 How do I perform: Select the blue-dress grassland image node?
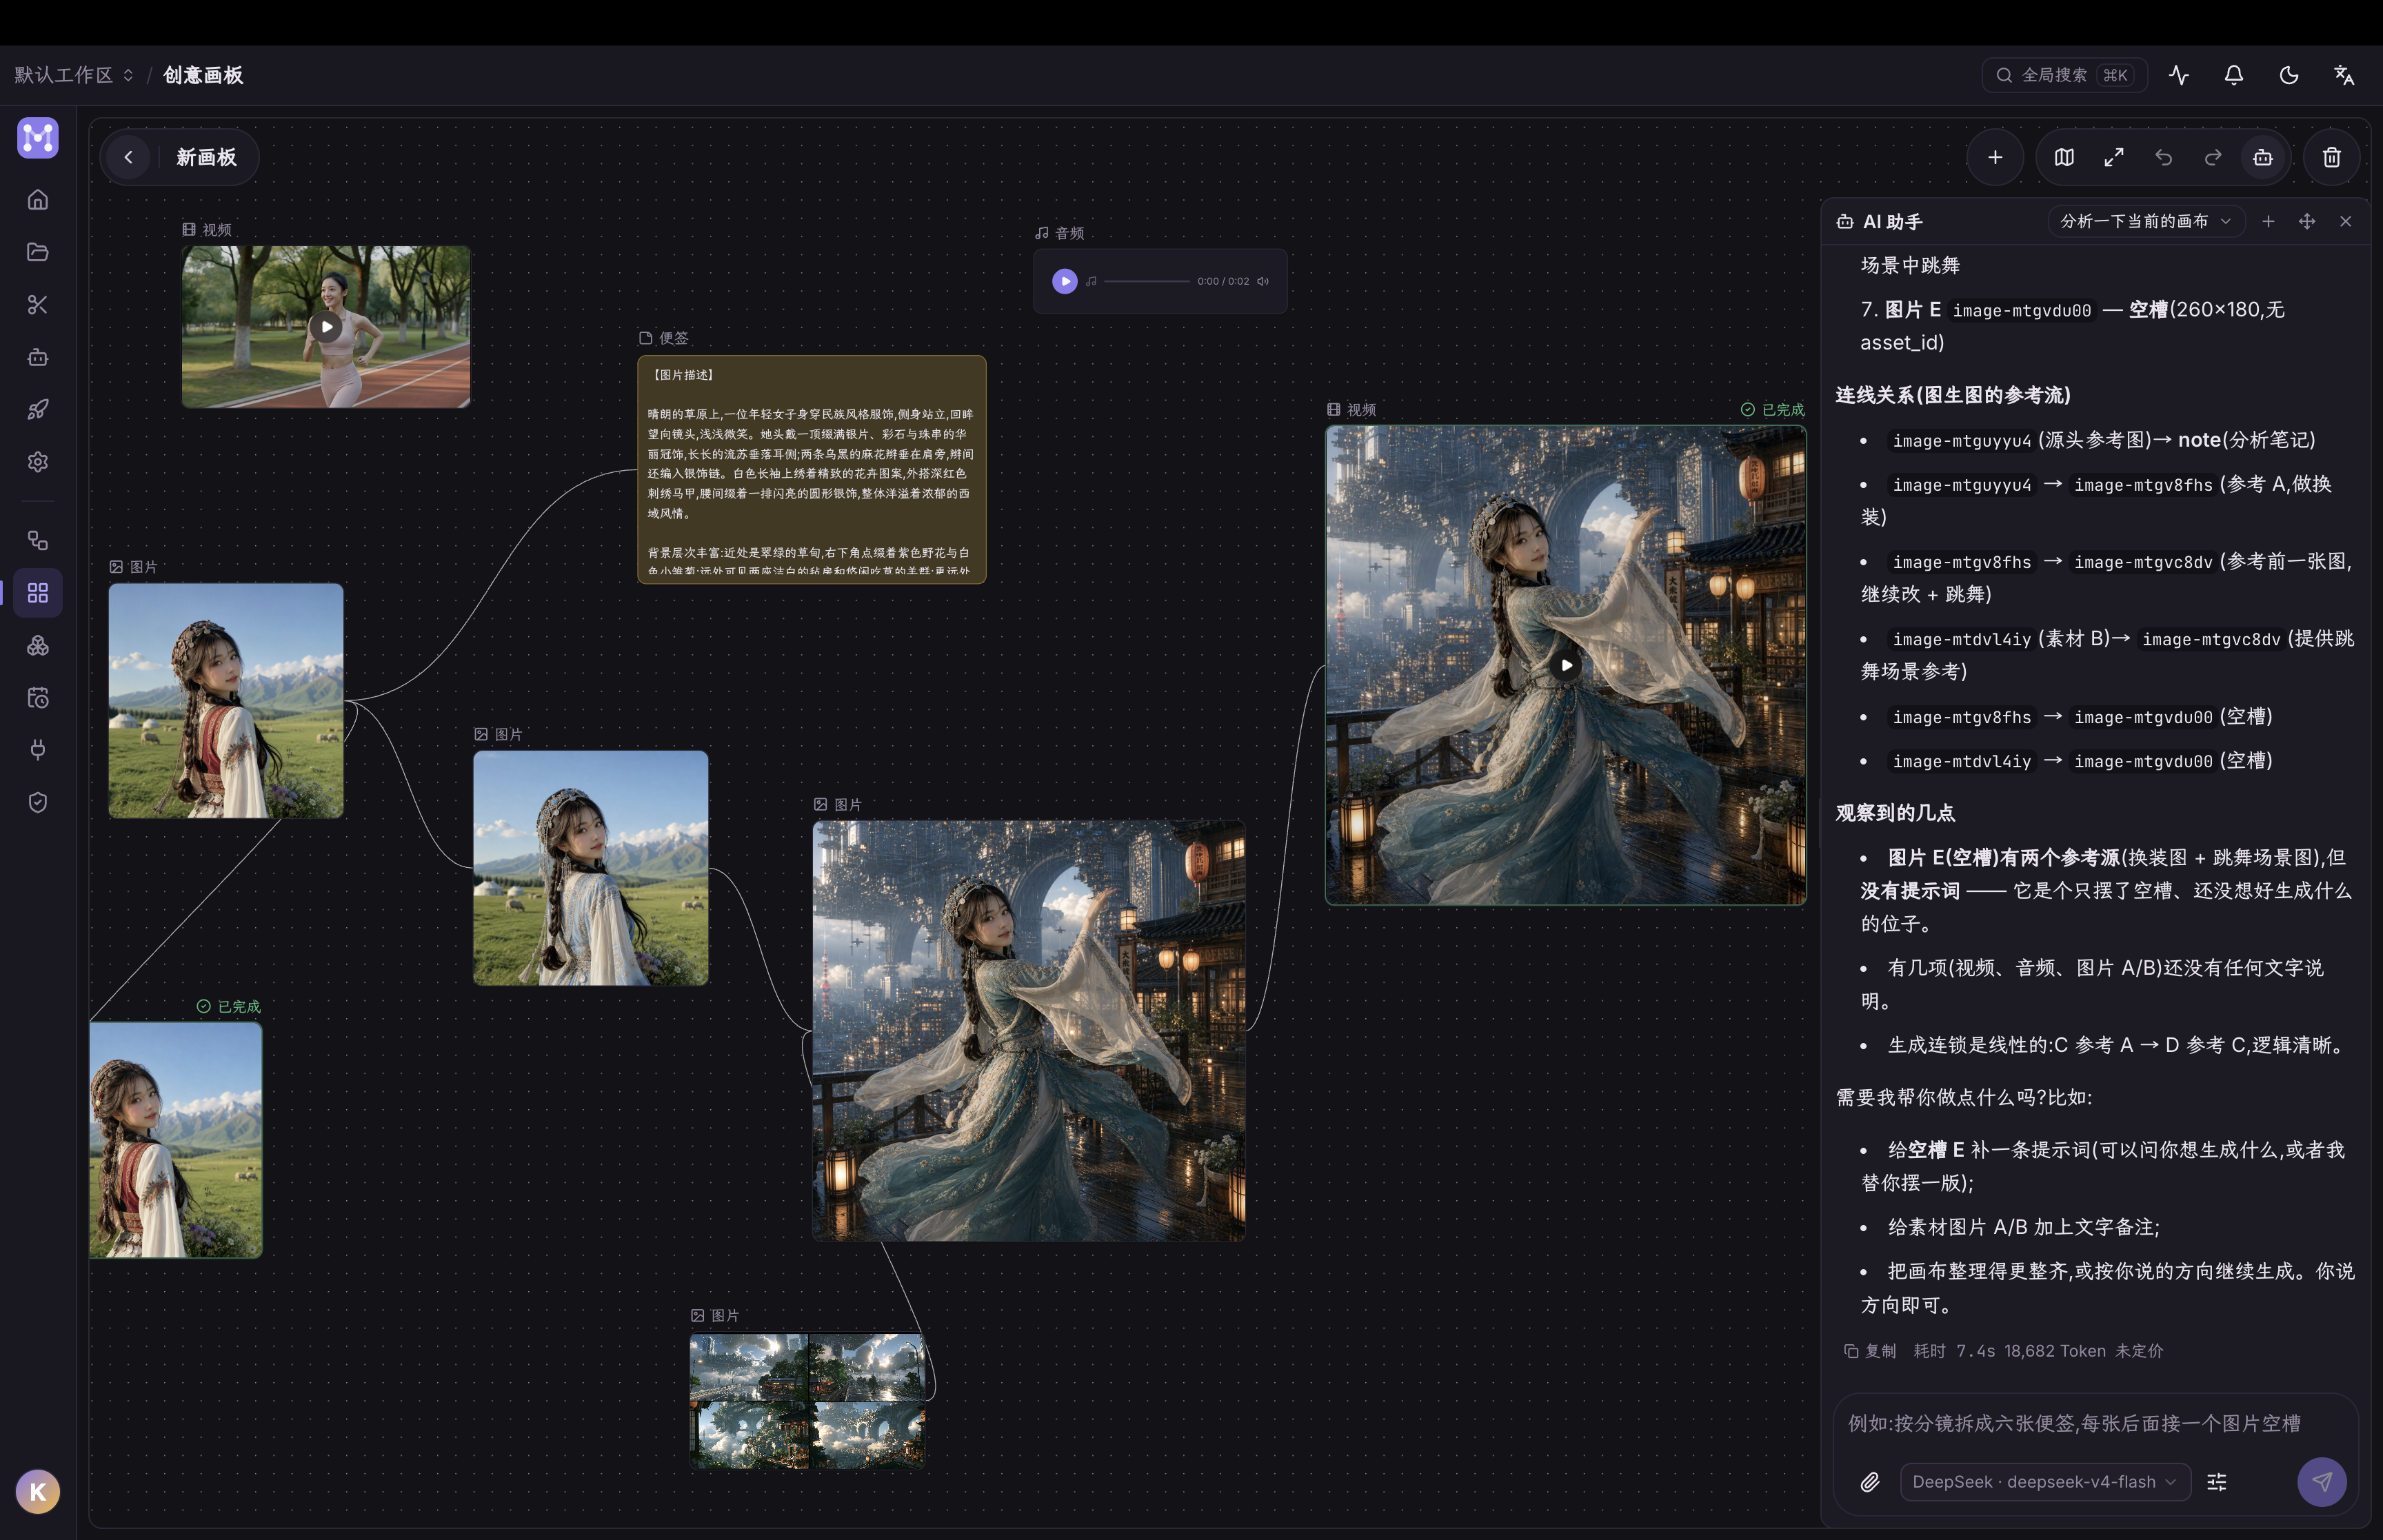click(x=591, y=868)
